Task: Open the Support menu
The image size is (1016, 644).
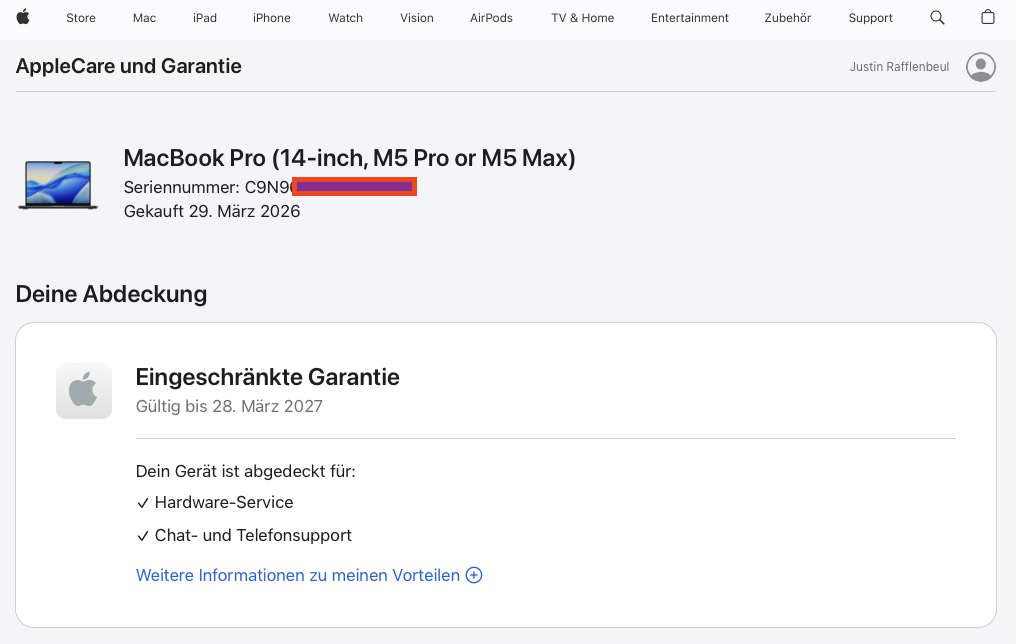Action: [870, 18]
